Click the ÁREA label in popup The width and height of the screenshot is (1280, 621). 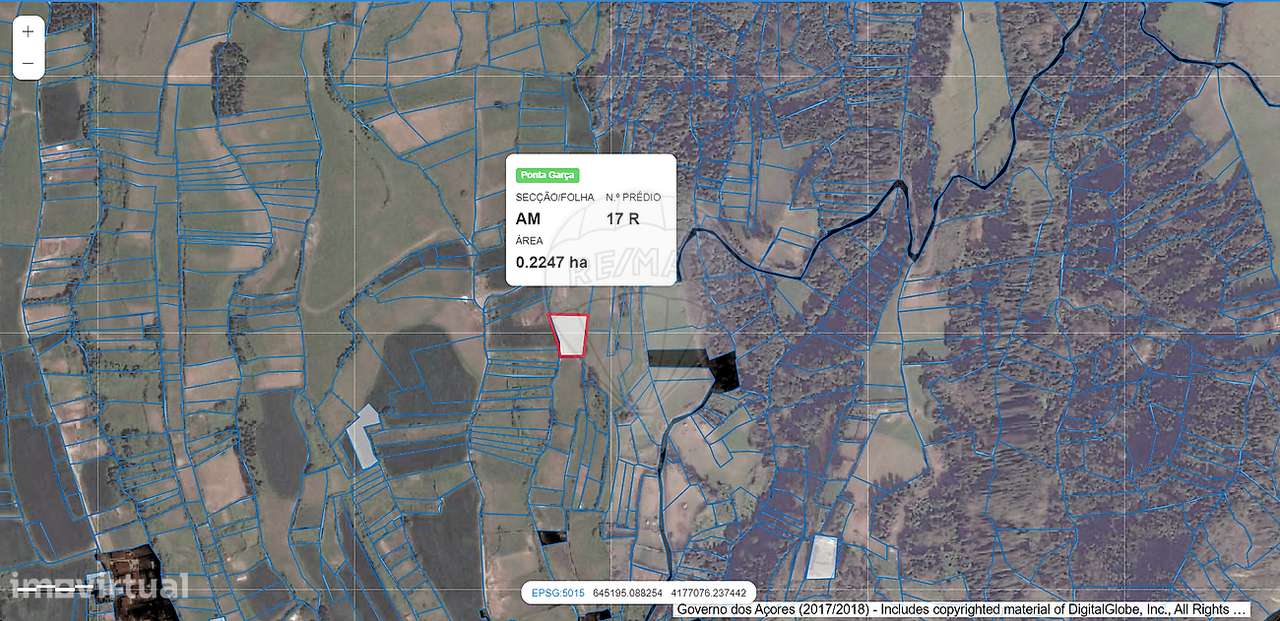pos(530,241)
